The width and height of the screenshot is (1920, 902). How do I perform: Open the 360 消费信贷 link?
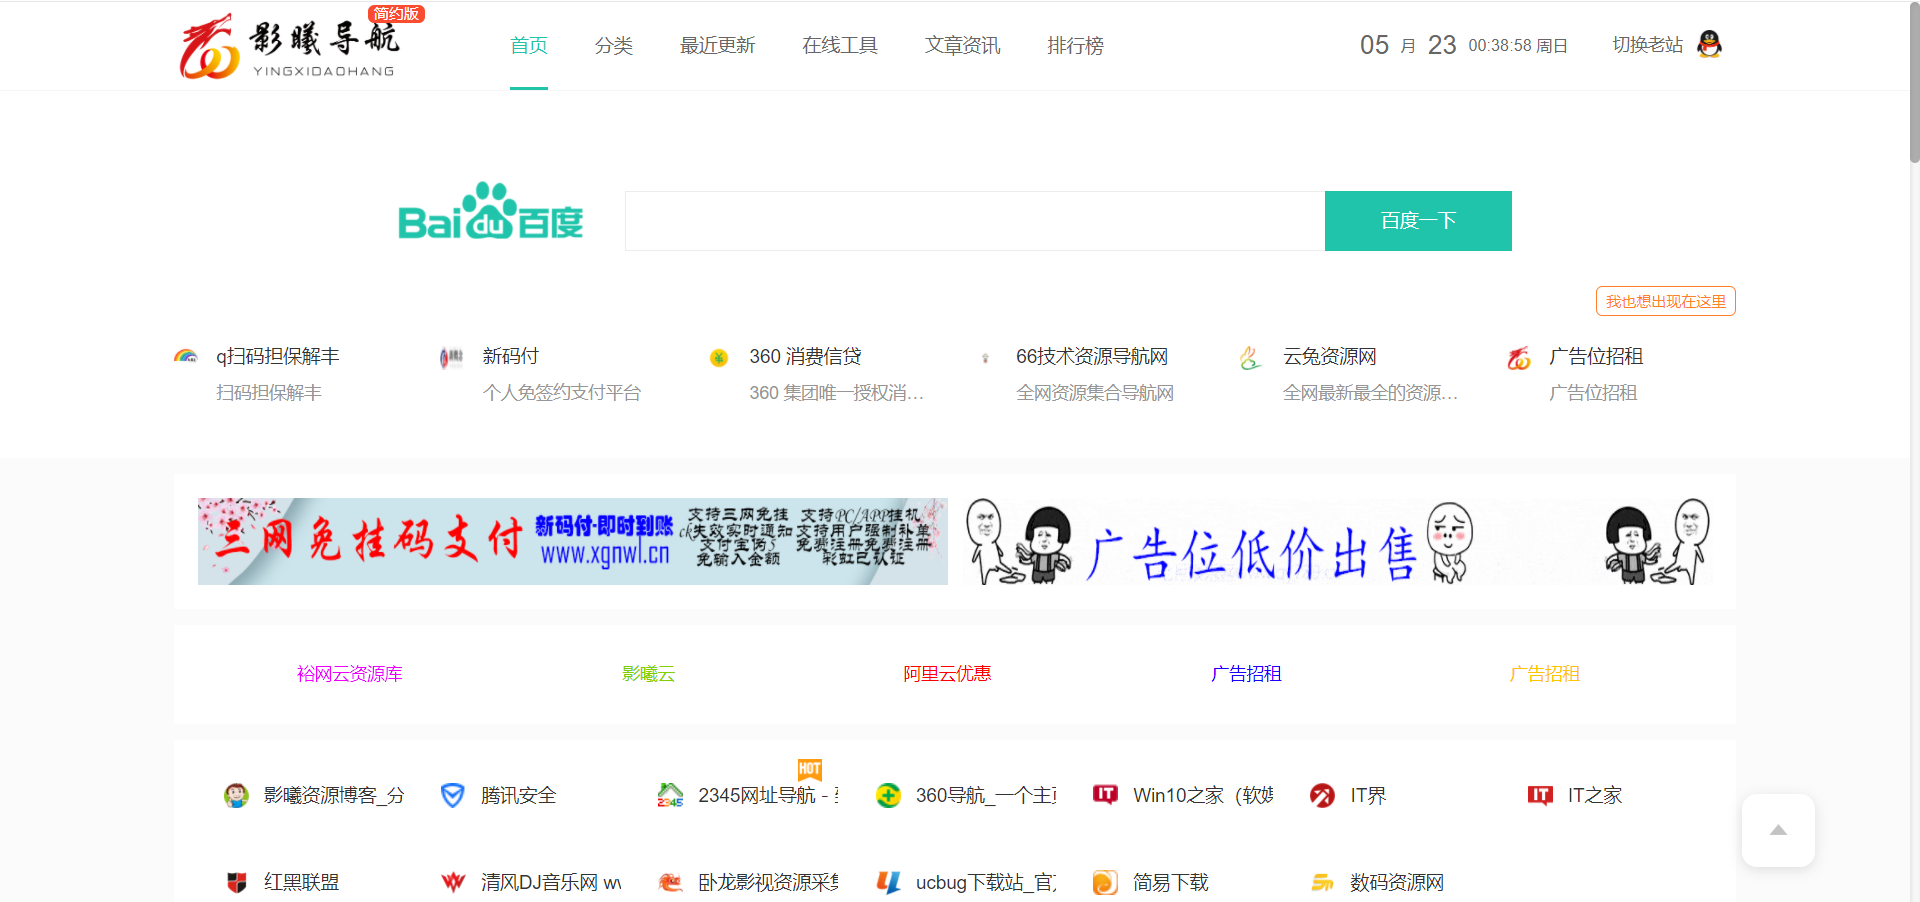click(805, 357)
